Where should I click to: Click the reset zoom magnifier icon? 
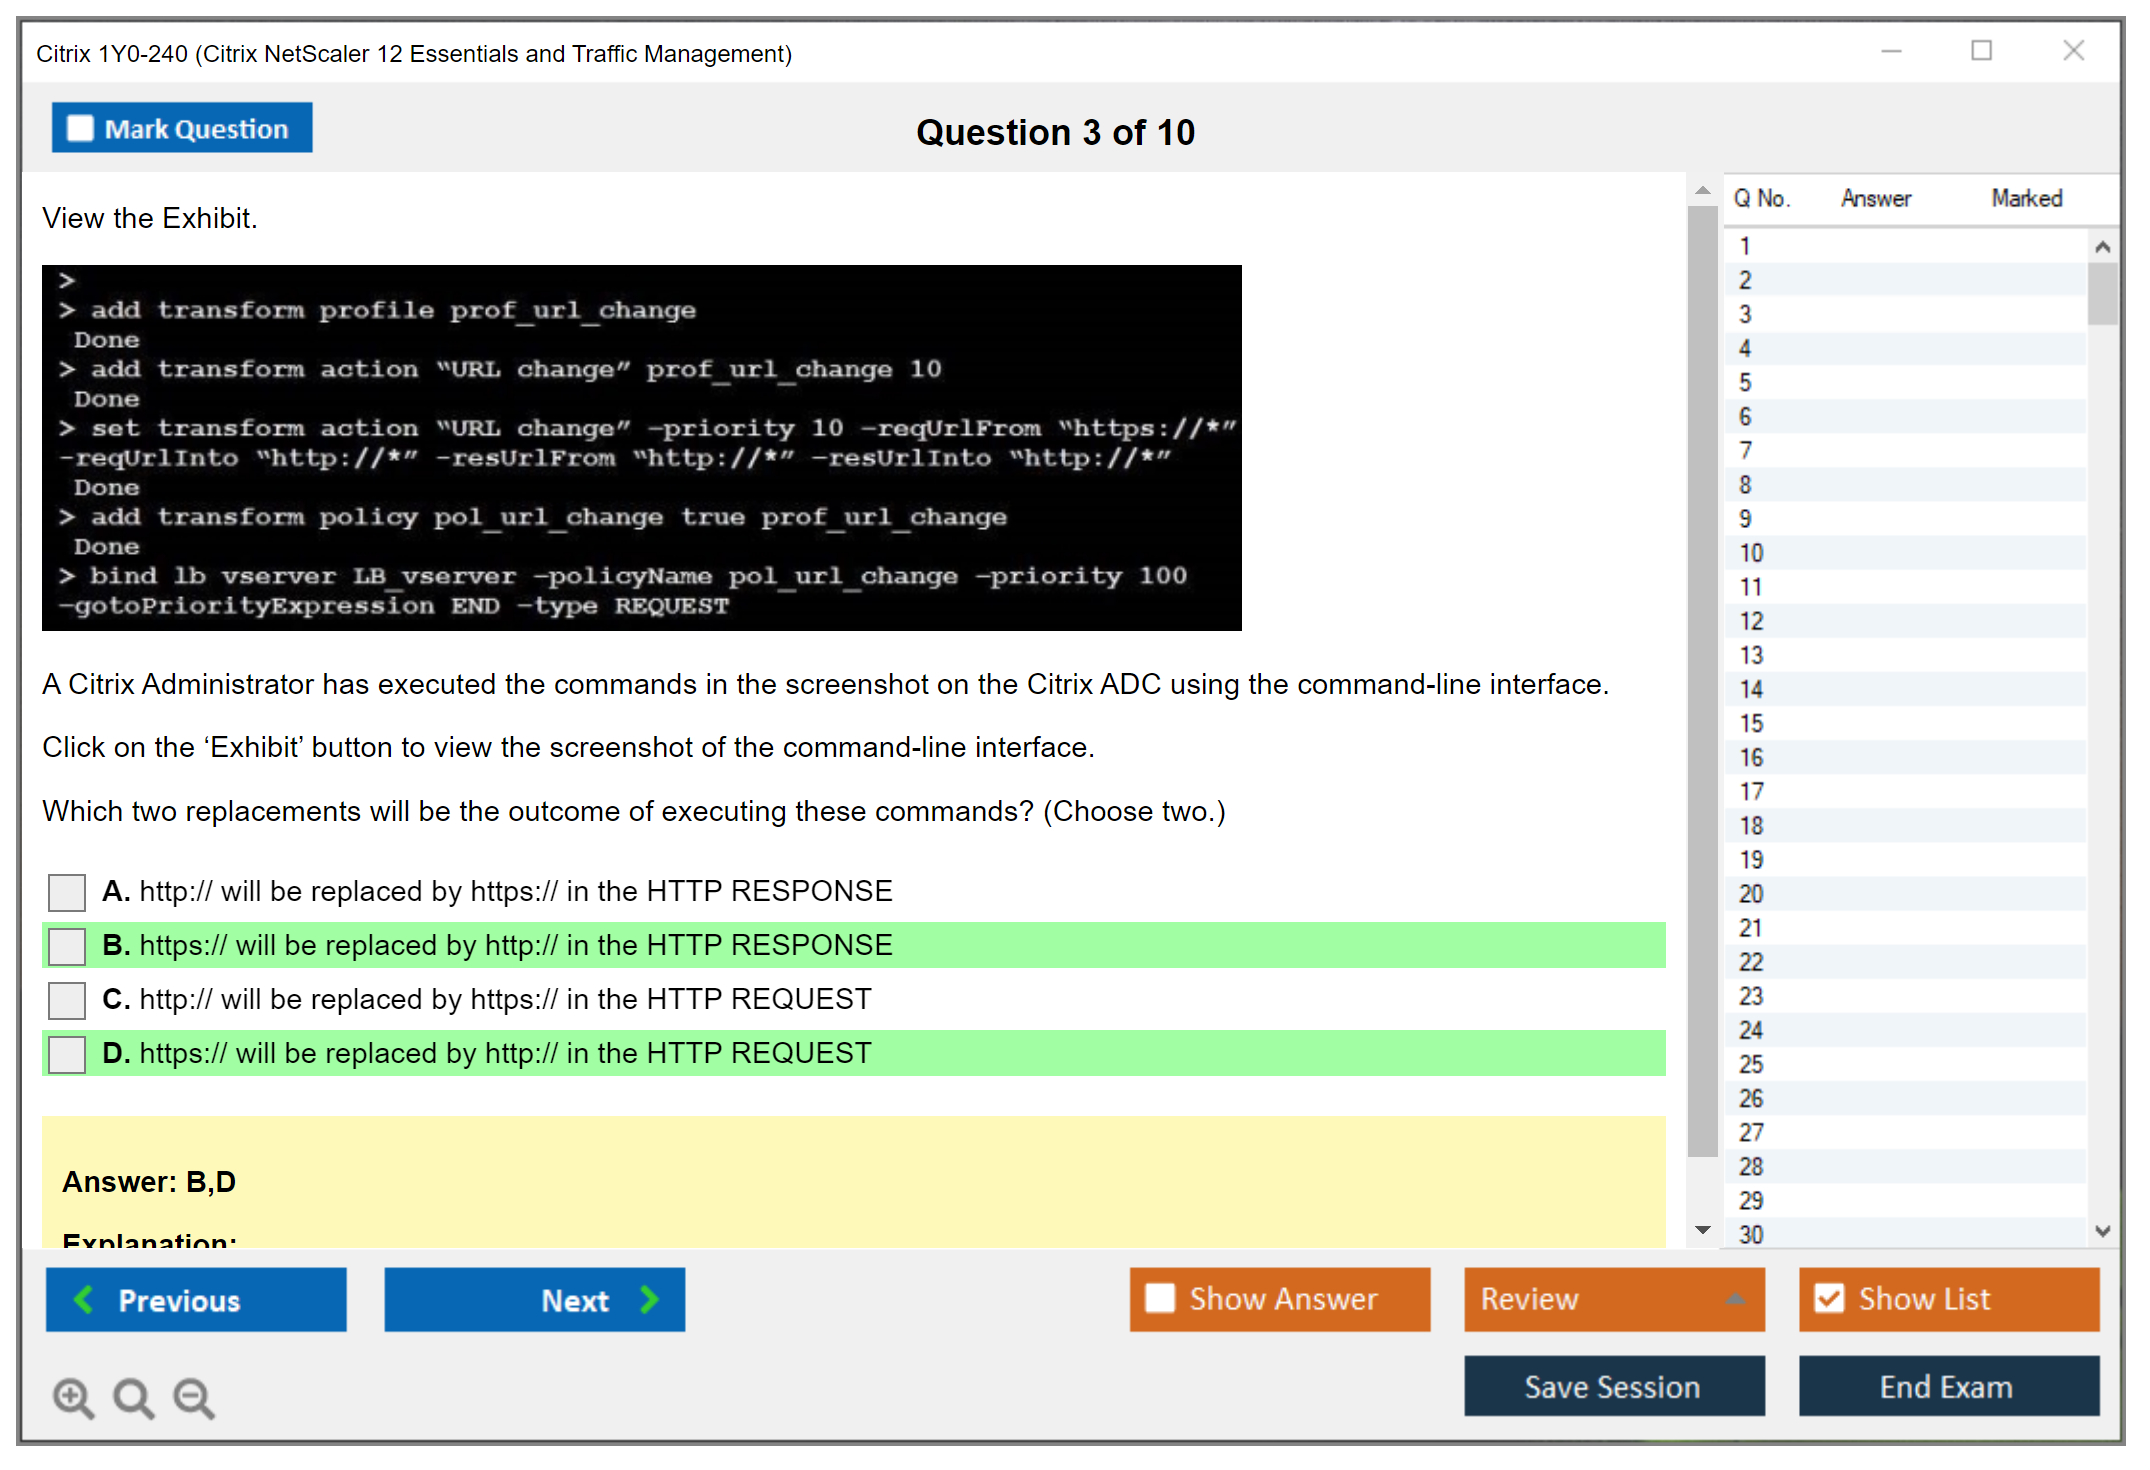[x=133, y=1397]
